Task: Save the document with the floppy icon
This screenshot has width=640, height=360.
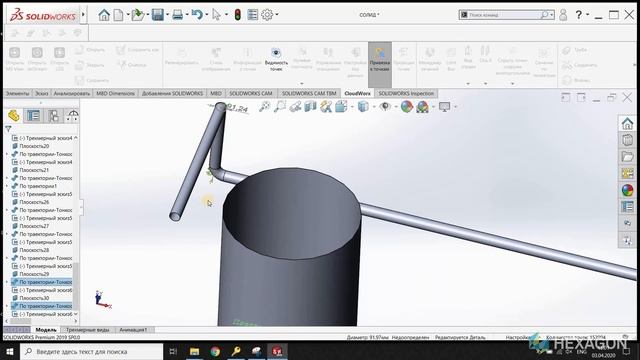Action: tap(158, 15)
